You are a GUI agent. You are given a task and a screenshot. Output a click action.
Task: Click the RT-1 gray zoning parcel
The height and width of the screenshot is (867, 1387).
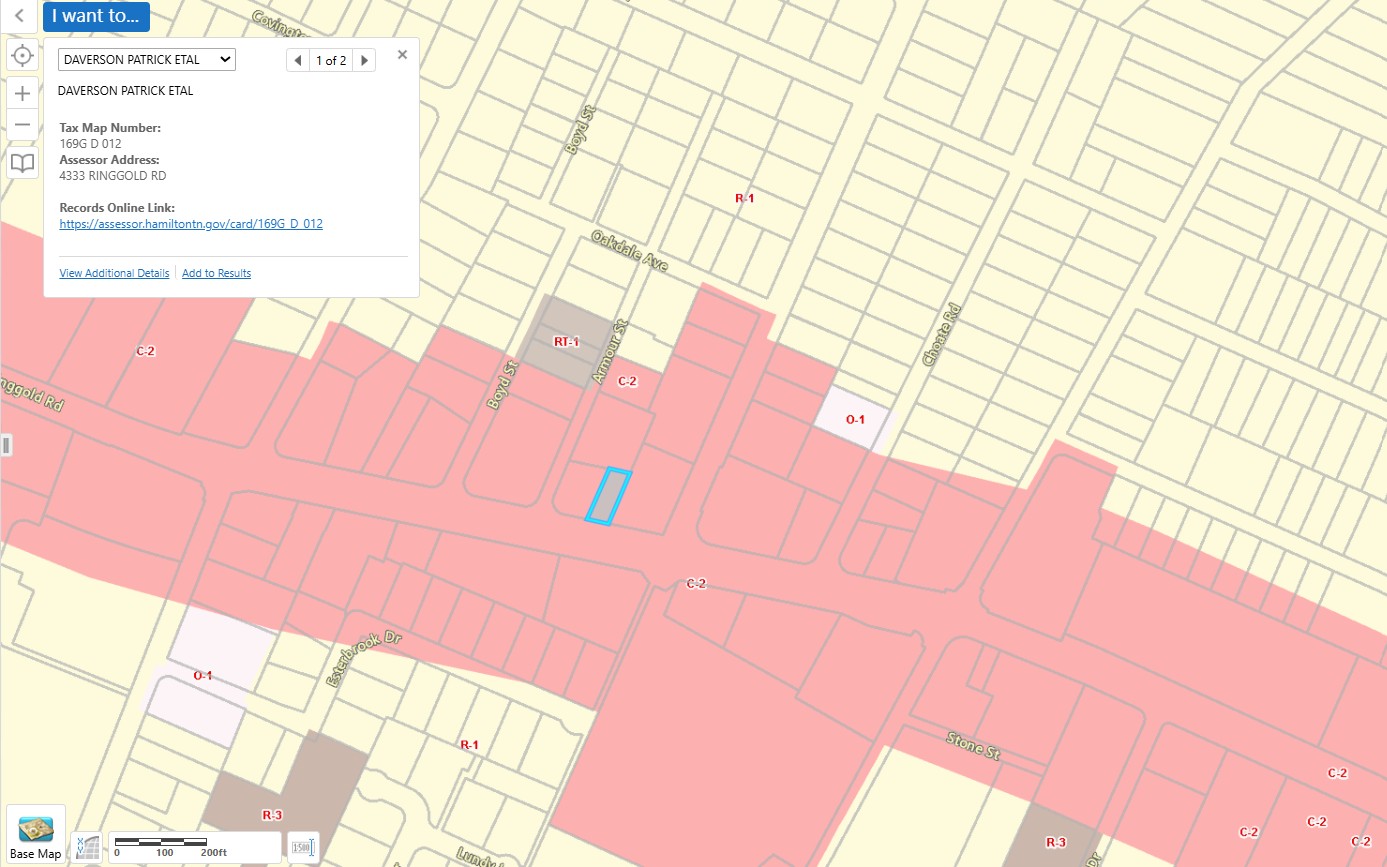566,341
